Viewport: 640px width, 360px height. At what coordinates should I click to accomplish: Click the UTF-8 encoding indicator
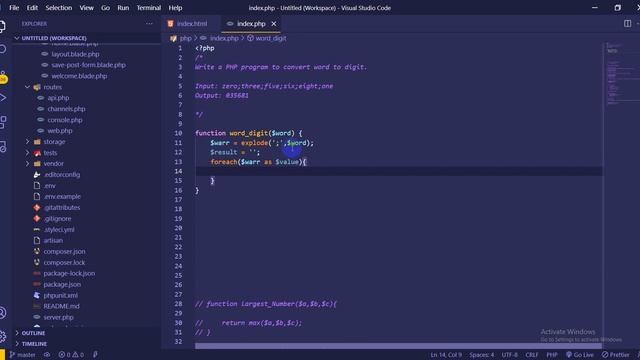(x=509, y=355)
